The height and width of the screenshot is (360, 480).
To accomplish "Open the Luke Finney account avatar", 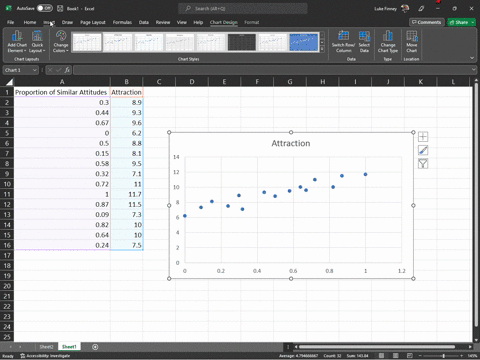I will point(405,8).
